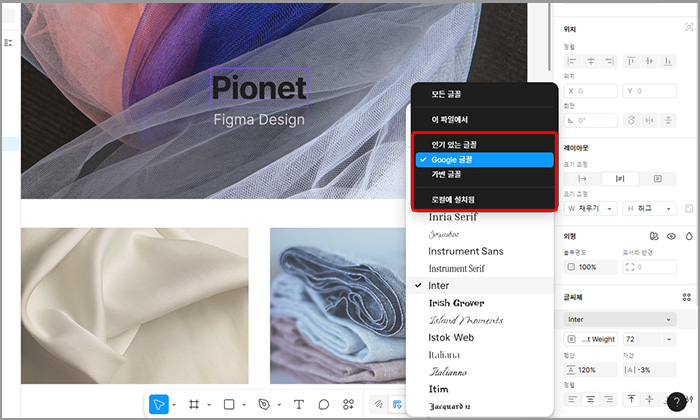Toggle layer visibility eye in 외형
This screenshot has height=420, width=700.
671,236
